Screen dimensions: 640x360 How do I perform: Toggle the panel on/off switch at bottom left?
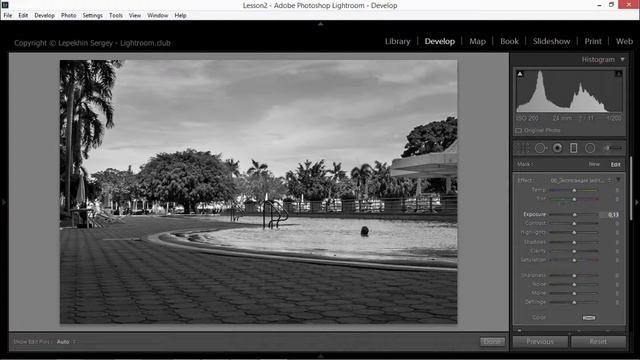(x=519, y=330)
